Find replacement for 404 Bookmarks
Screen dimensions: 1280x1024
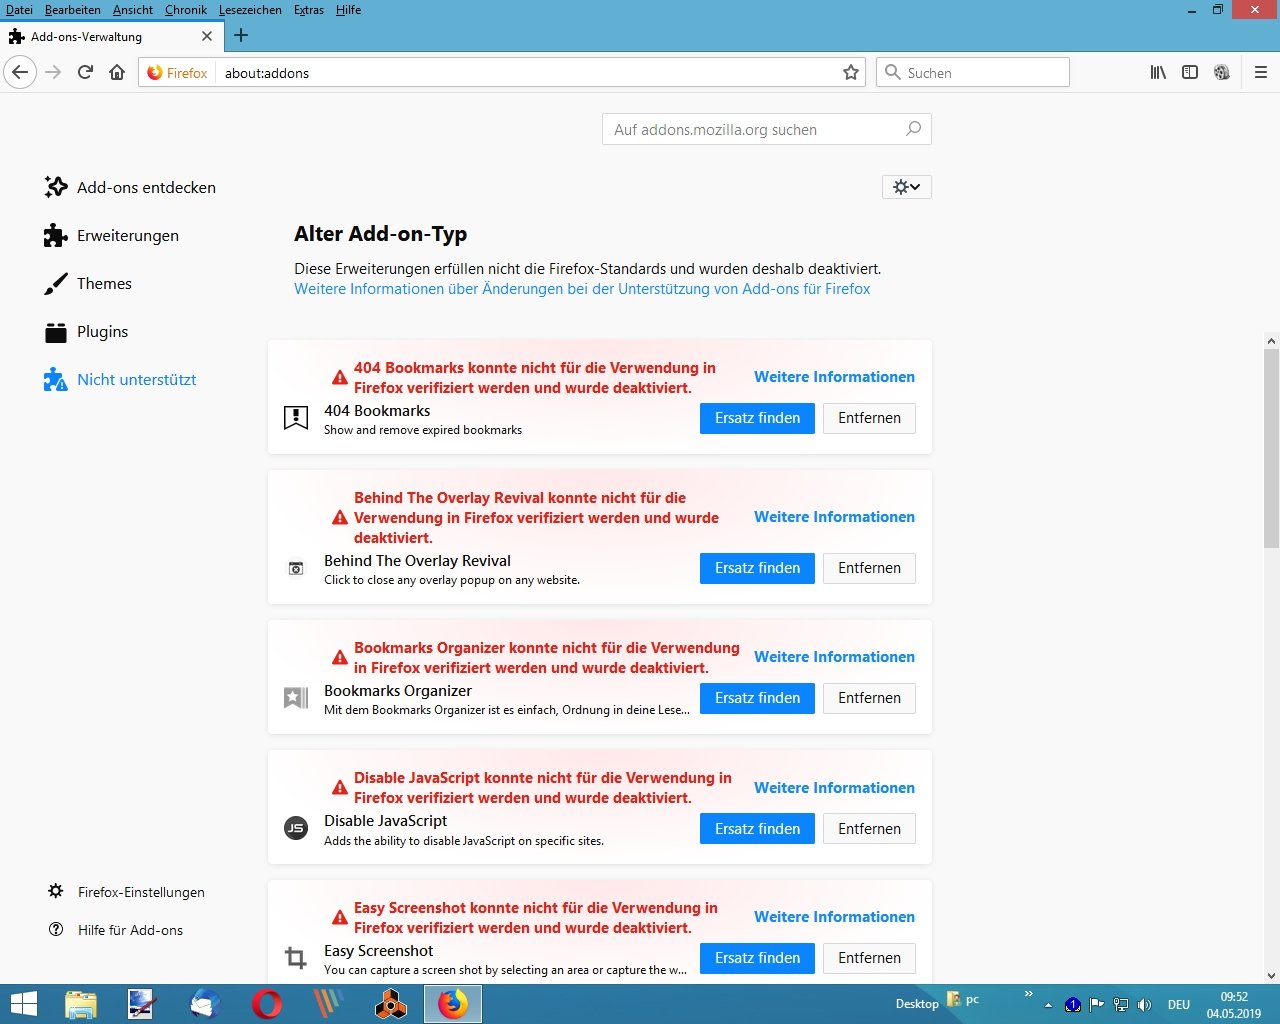(x=757, y=418)
